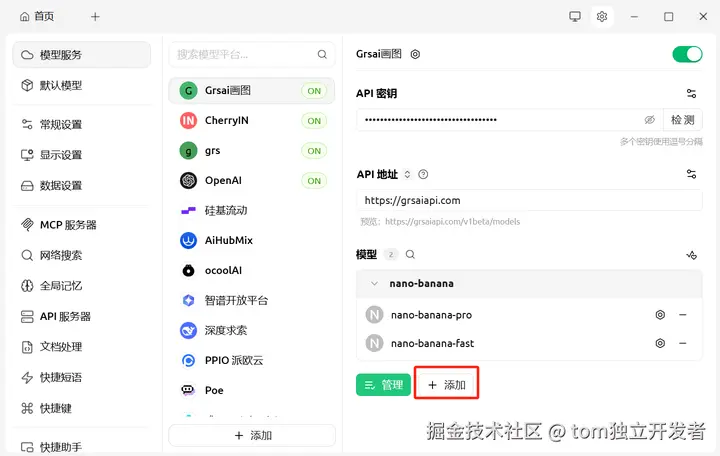Click the model health check icon
This screenshot has height=456, width=720.
coord(692,255)
